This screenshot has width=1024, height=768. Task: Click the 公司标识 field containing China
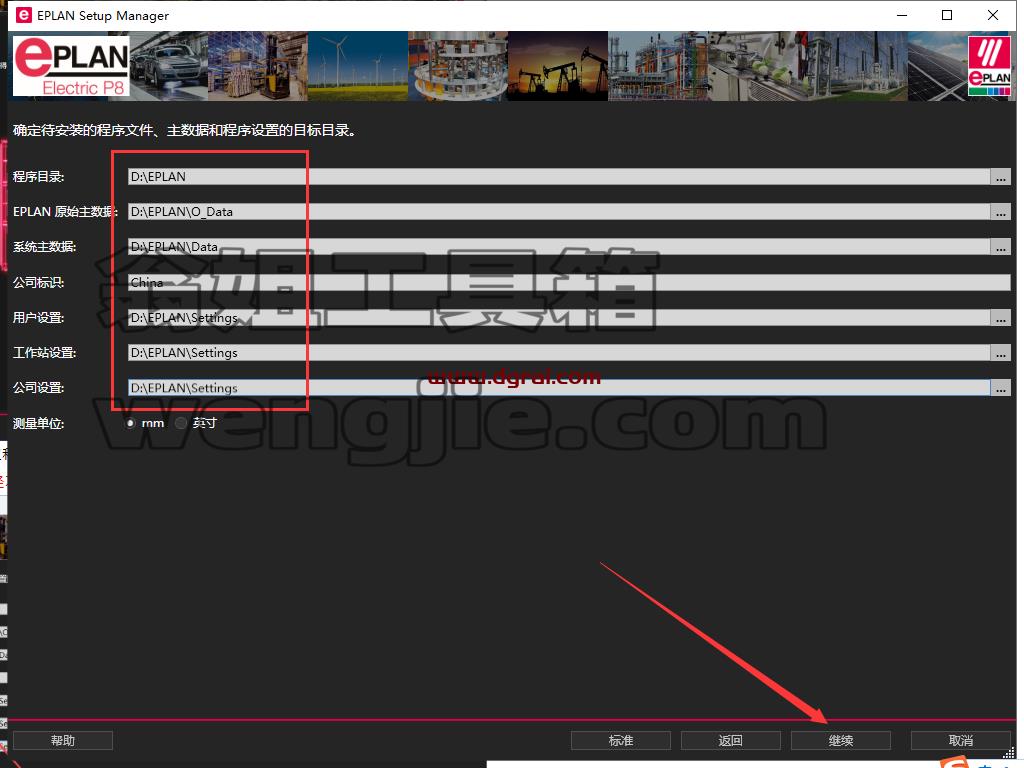tap(569, 282)
